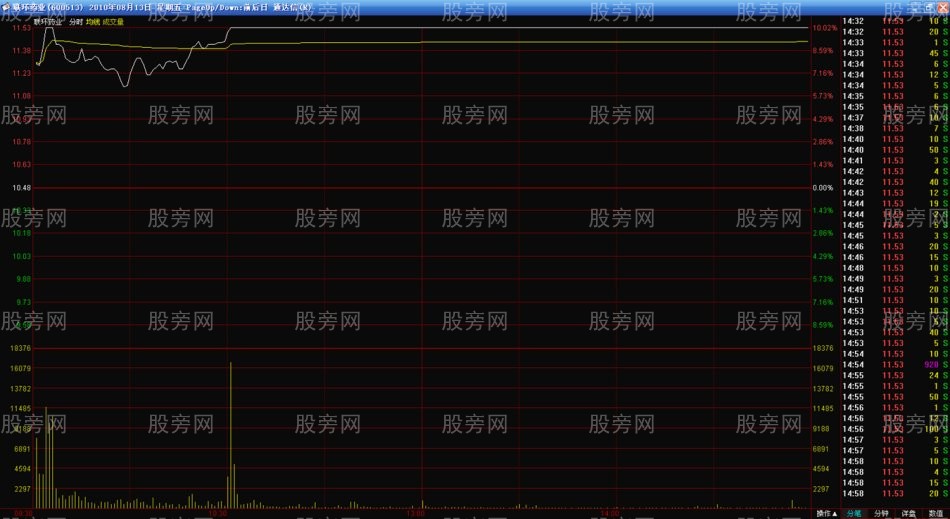Screen dimensions: 950x519
Task: Click the 10.63 price axis label
Action: coord(22,165)
